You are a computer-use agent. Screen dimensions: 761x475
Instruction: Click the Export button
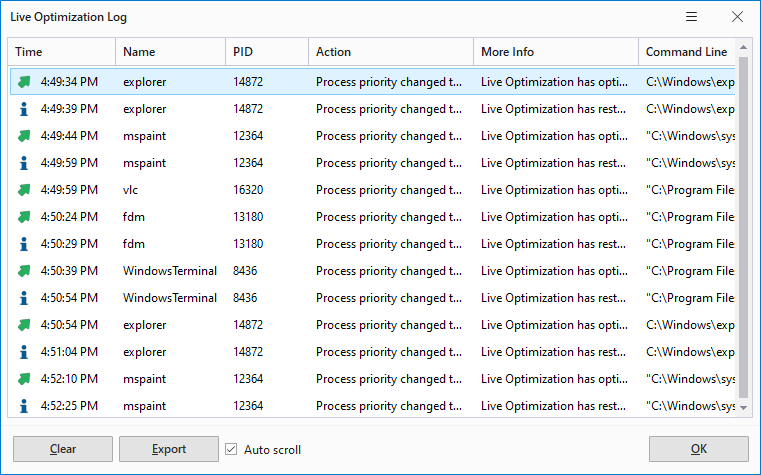coord(168,449)
